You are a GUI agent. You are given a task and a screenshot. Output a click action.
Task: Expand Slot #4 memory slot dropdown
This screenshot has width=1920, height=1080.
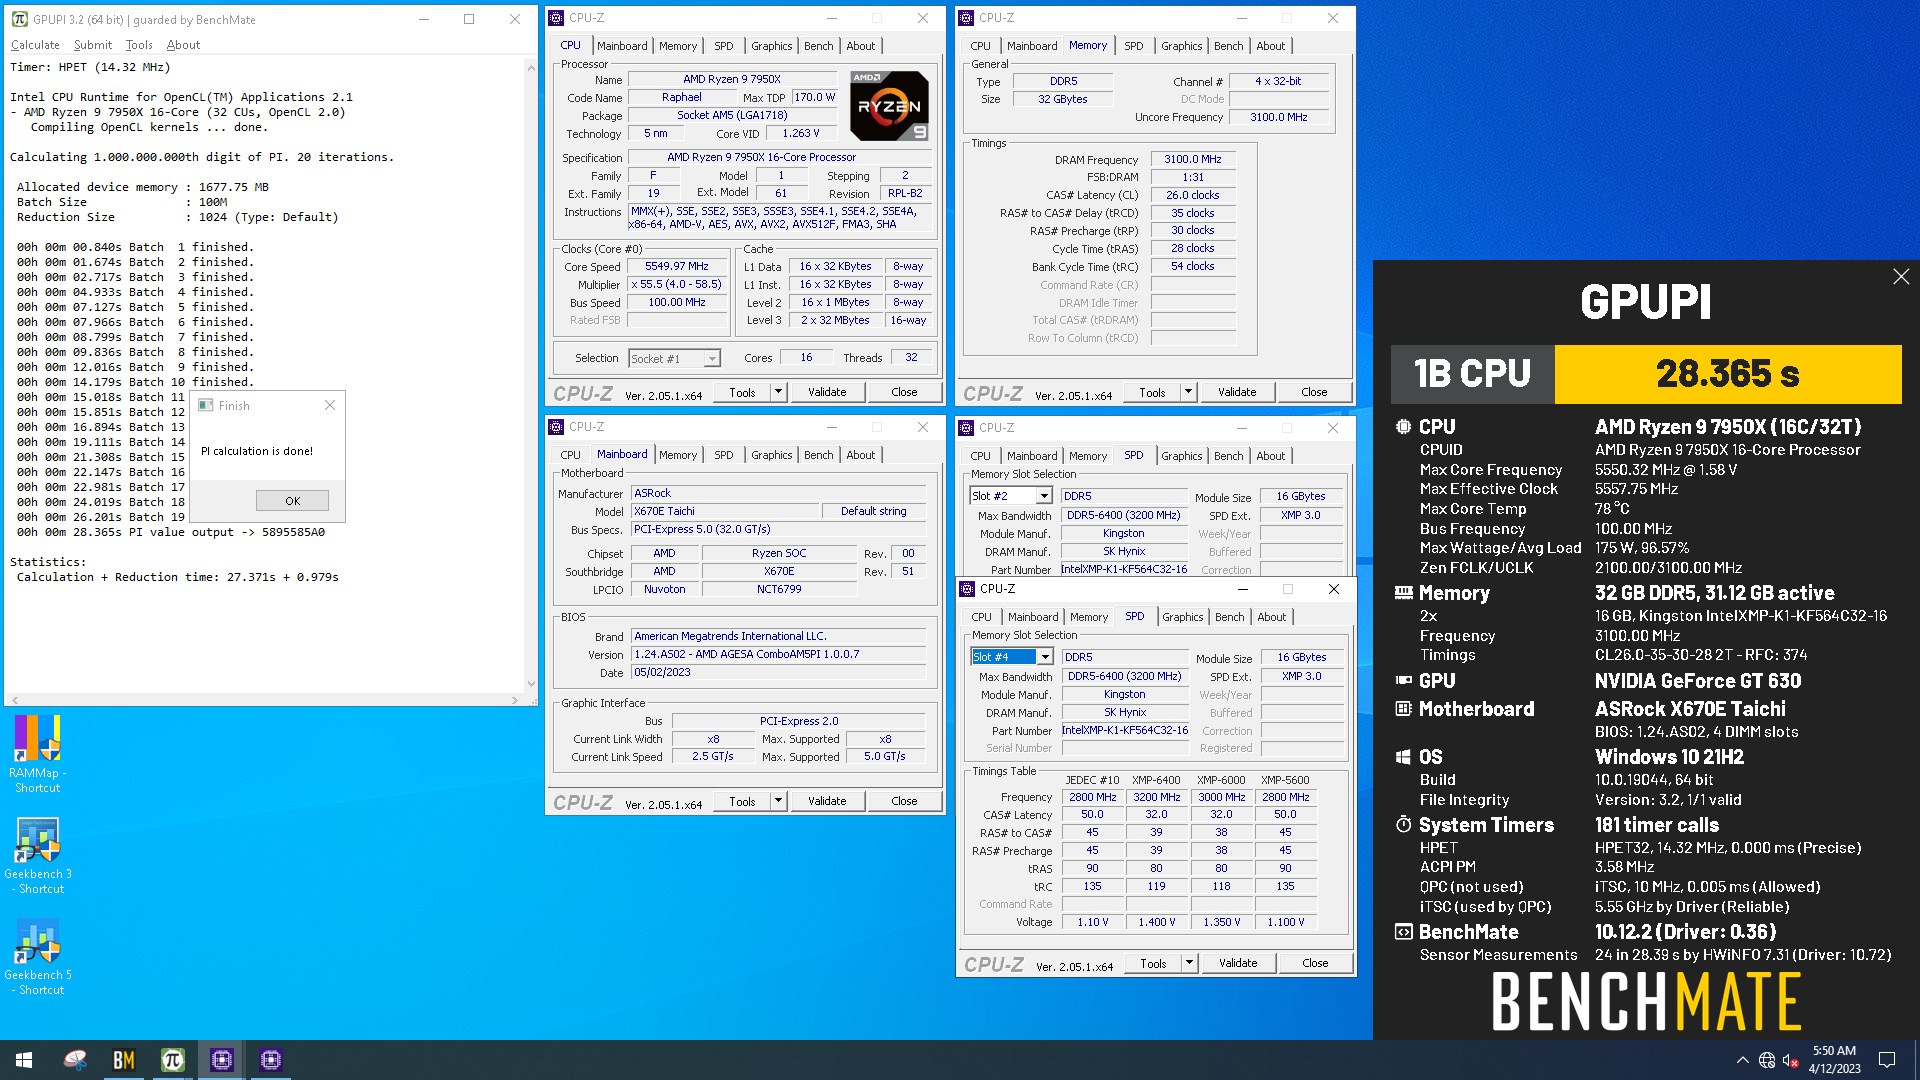pos(1044,657)
